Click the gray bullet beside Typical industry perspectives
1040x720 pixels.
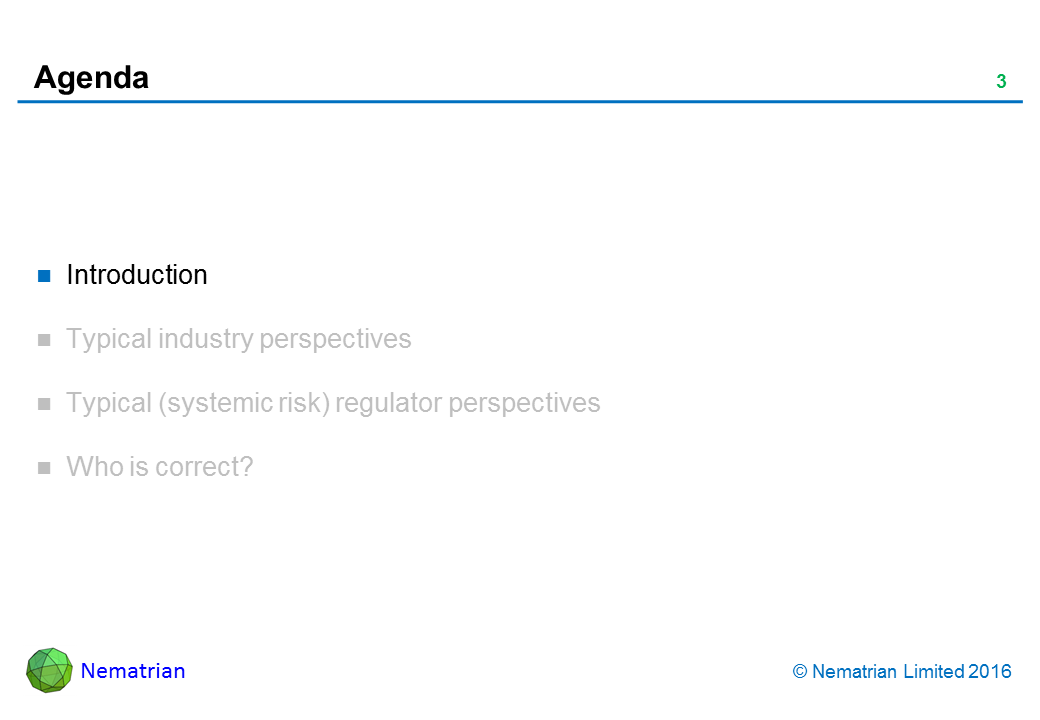point(44,340)
